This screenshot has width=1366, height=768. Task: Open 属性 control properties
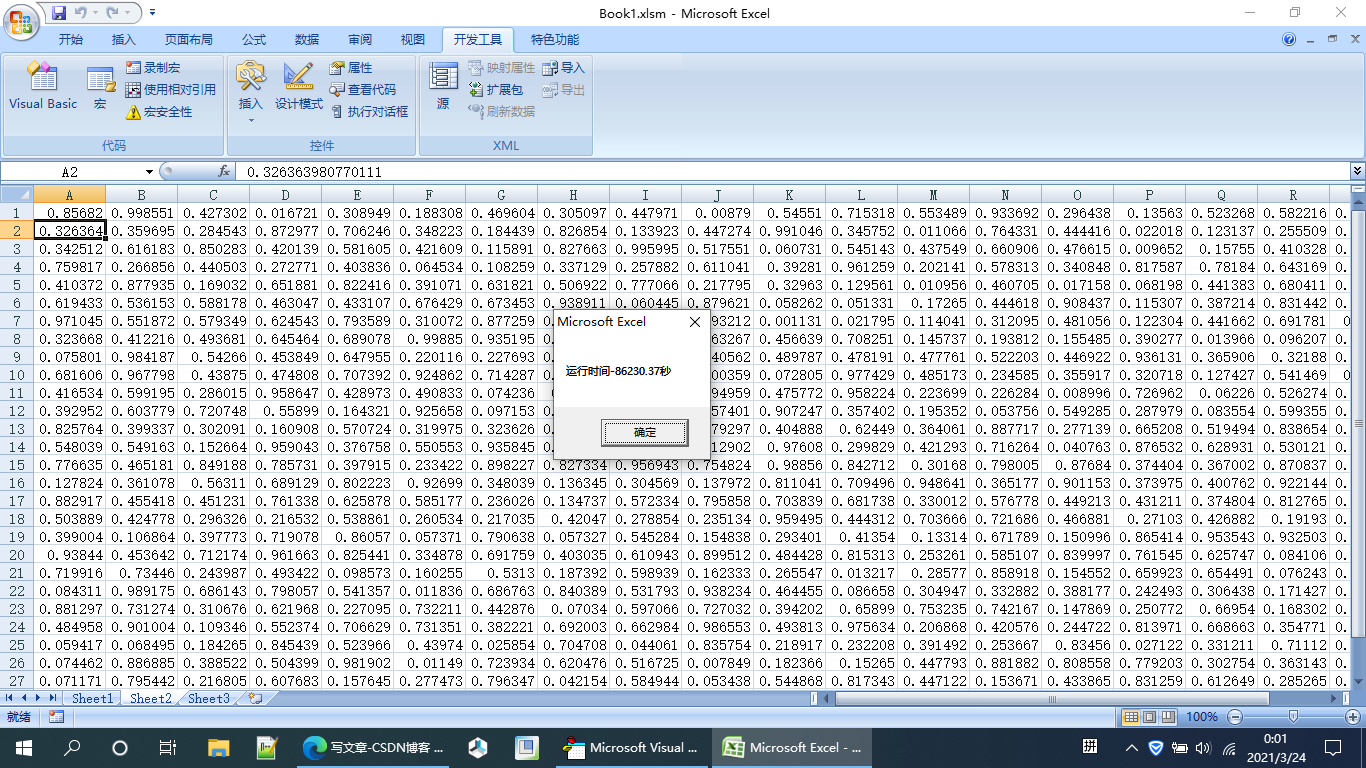[x=351, y=68]
